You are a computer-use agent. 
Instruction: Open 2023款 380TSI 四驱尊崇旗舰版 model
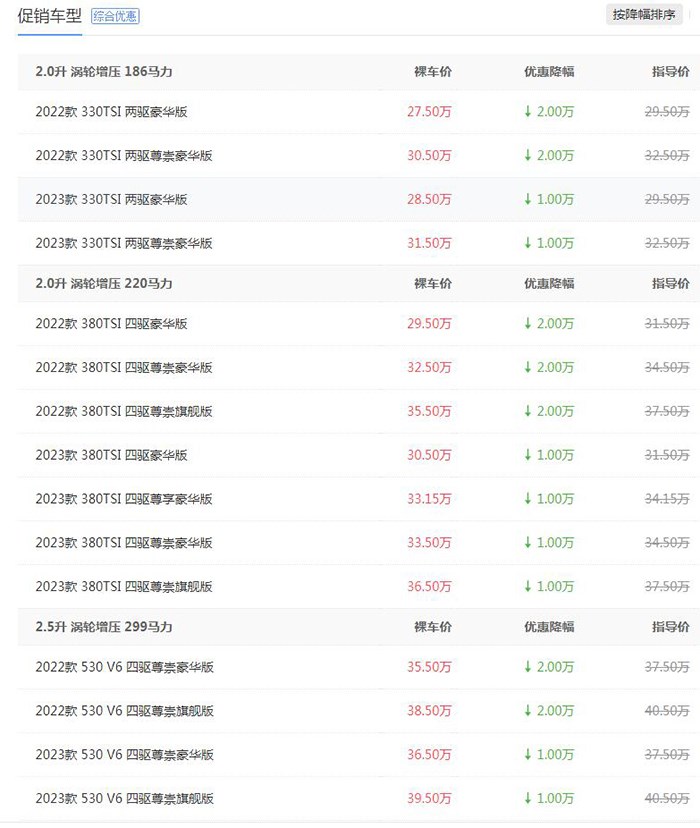pyautogui.click(x=124, y=586)
